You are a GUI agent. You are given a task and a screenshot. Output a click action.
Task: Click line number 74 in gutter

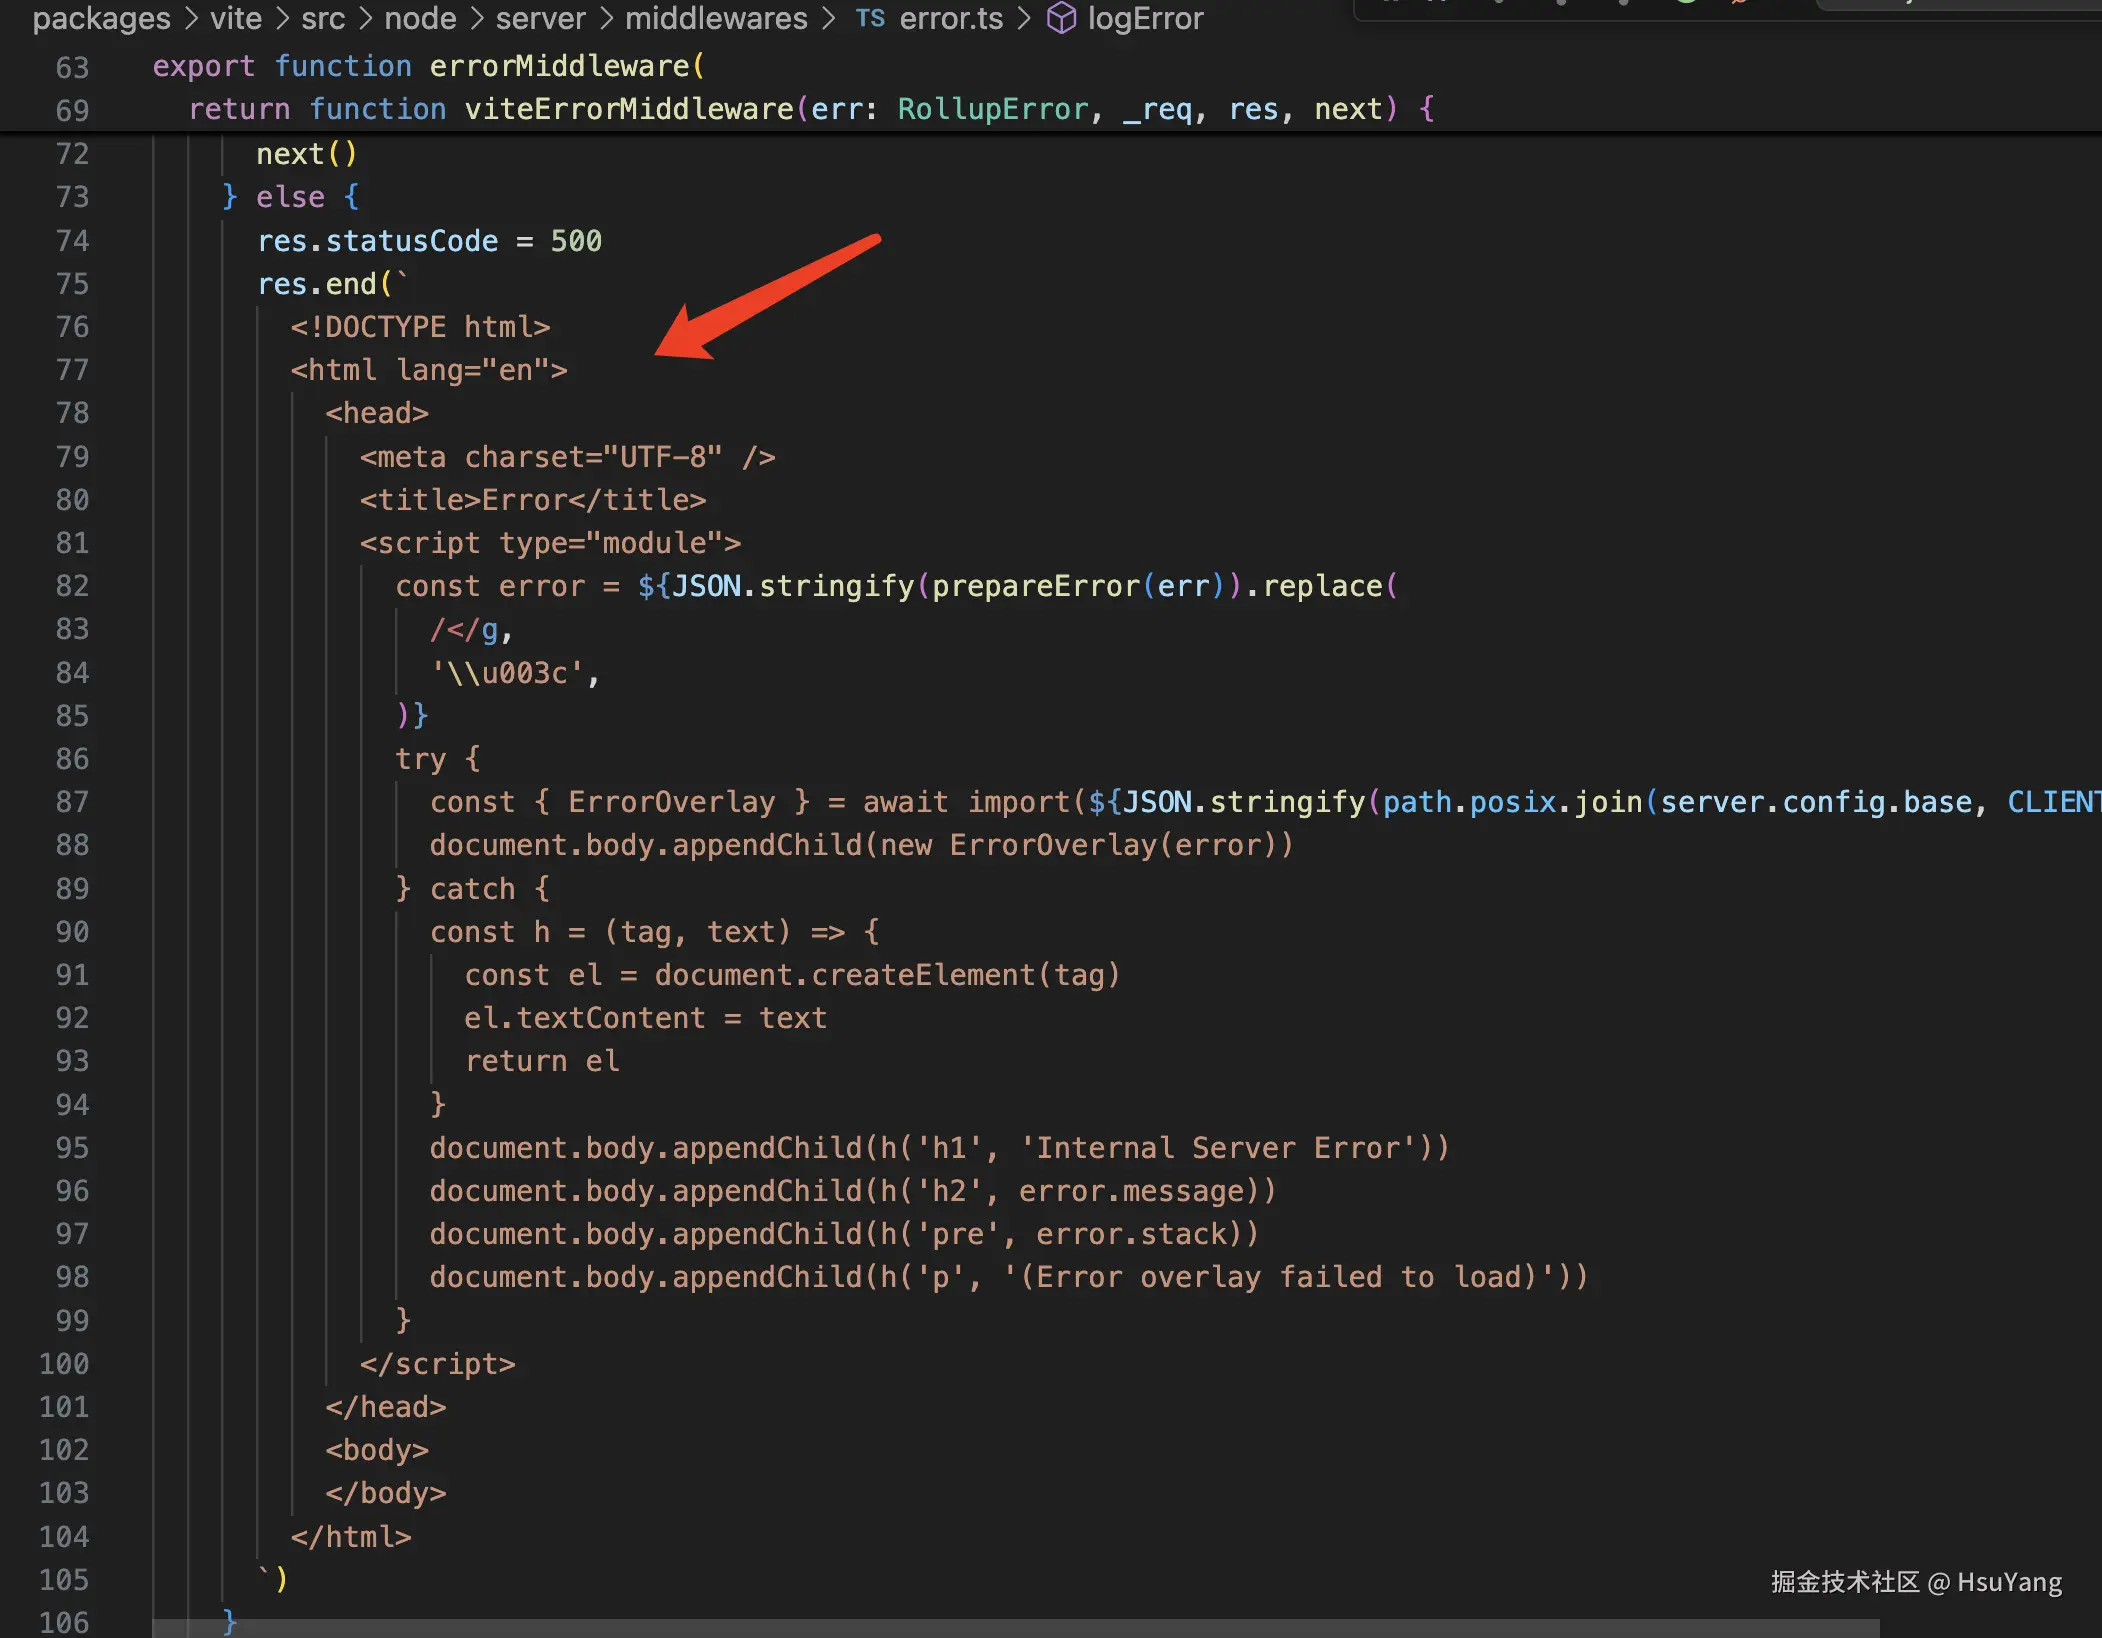[x=72, y=241]
